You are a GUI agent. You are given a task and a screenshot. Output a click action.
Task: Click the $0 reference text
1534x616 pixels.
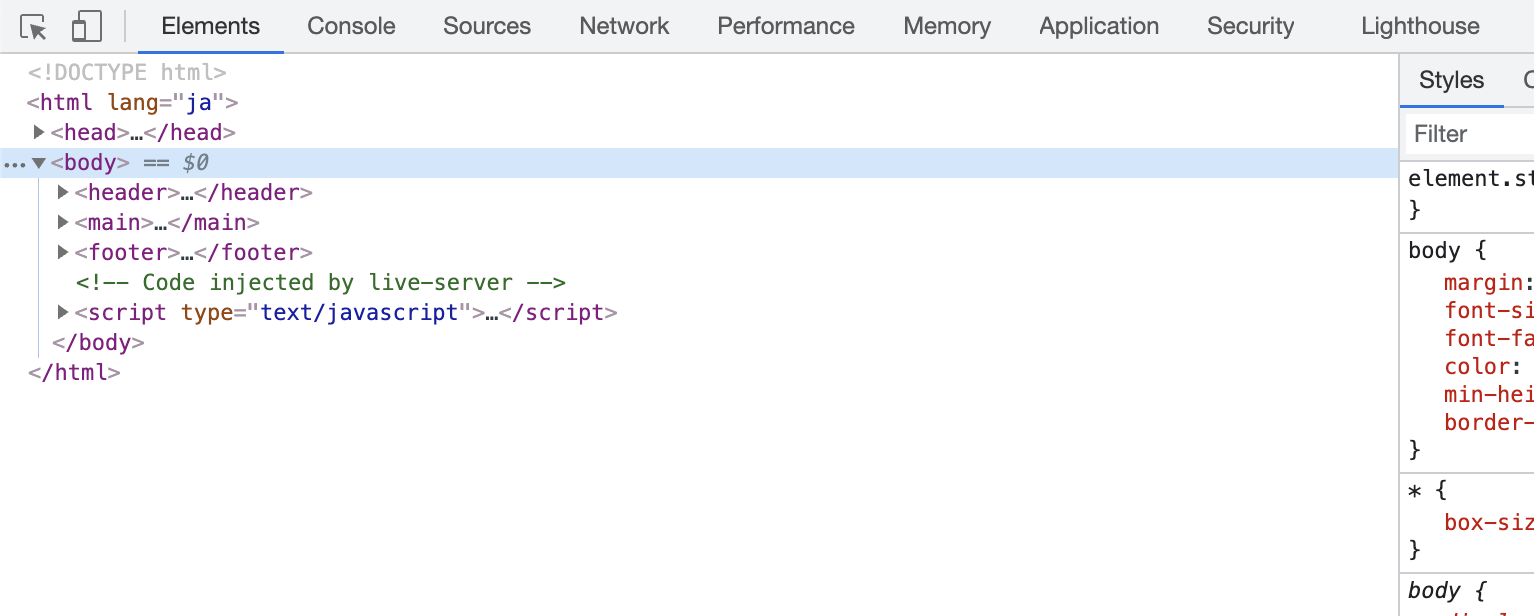195,162
